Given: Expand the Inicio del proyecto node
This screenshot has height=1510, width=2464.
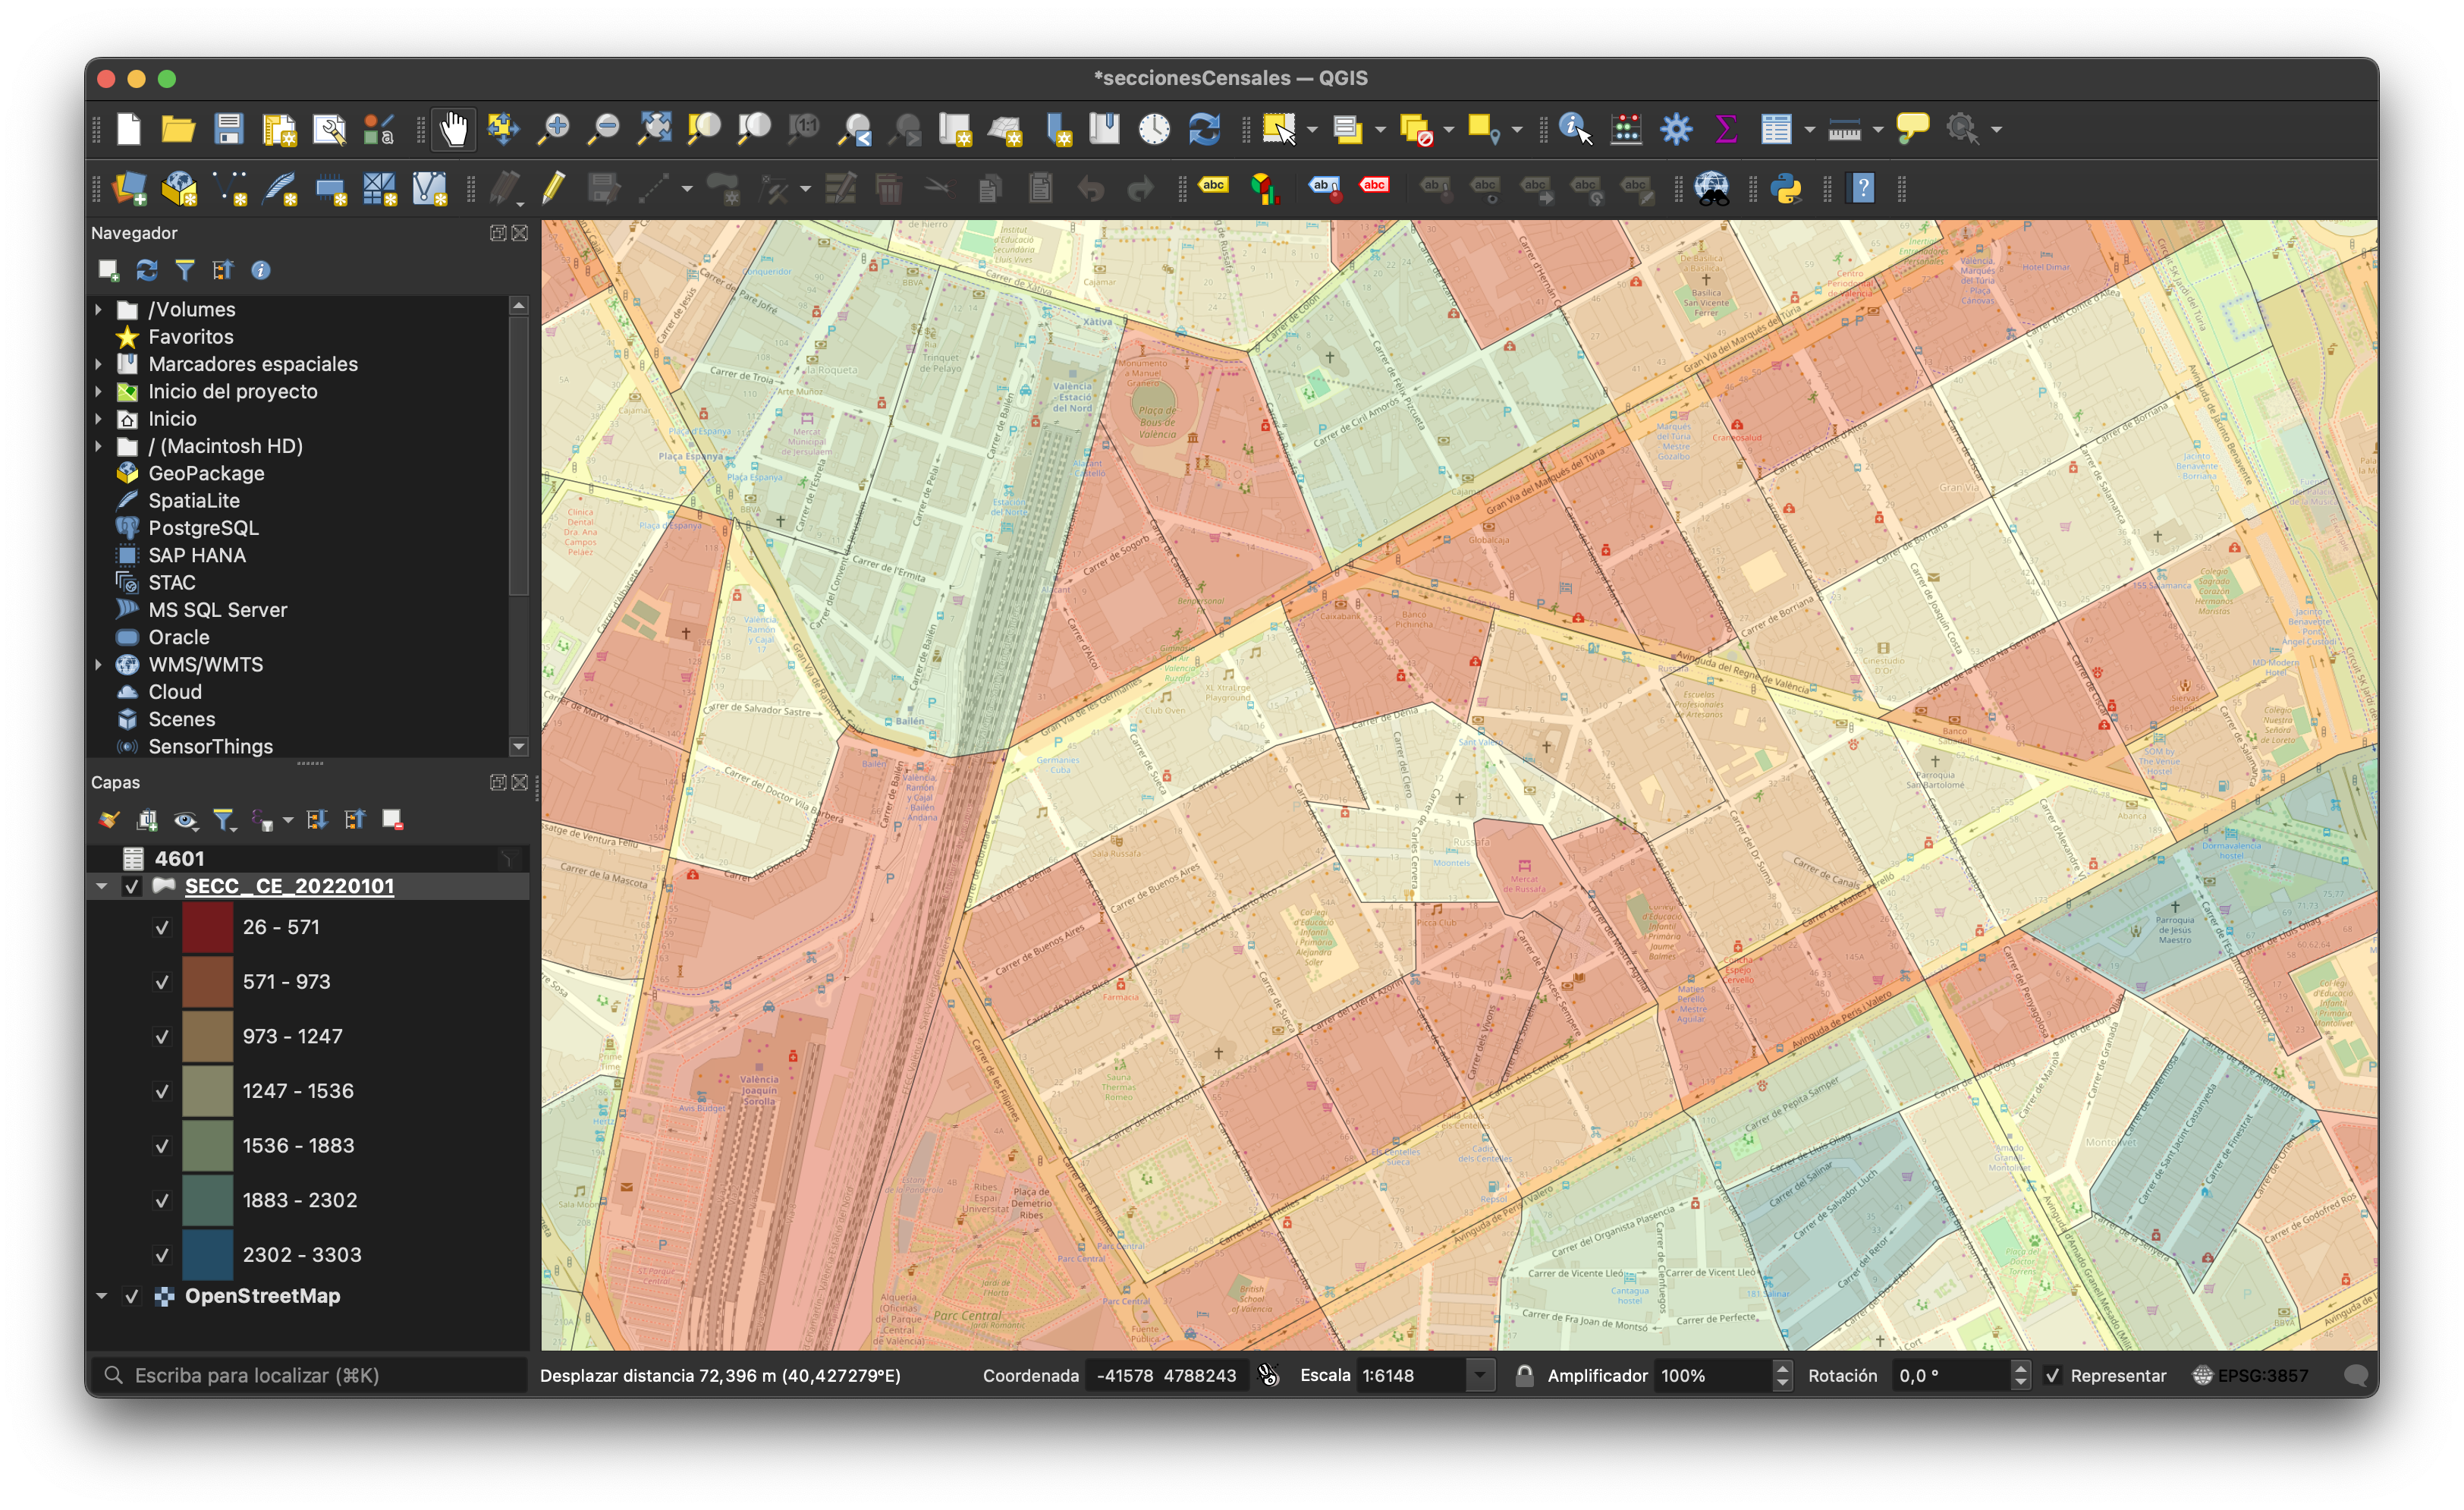Looking at the screenshot, I should [x=98, y=392].
